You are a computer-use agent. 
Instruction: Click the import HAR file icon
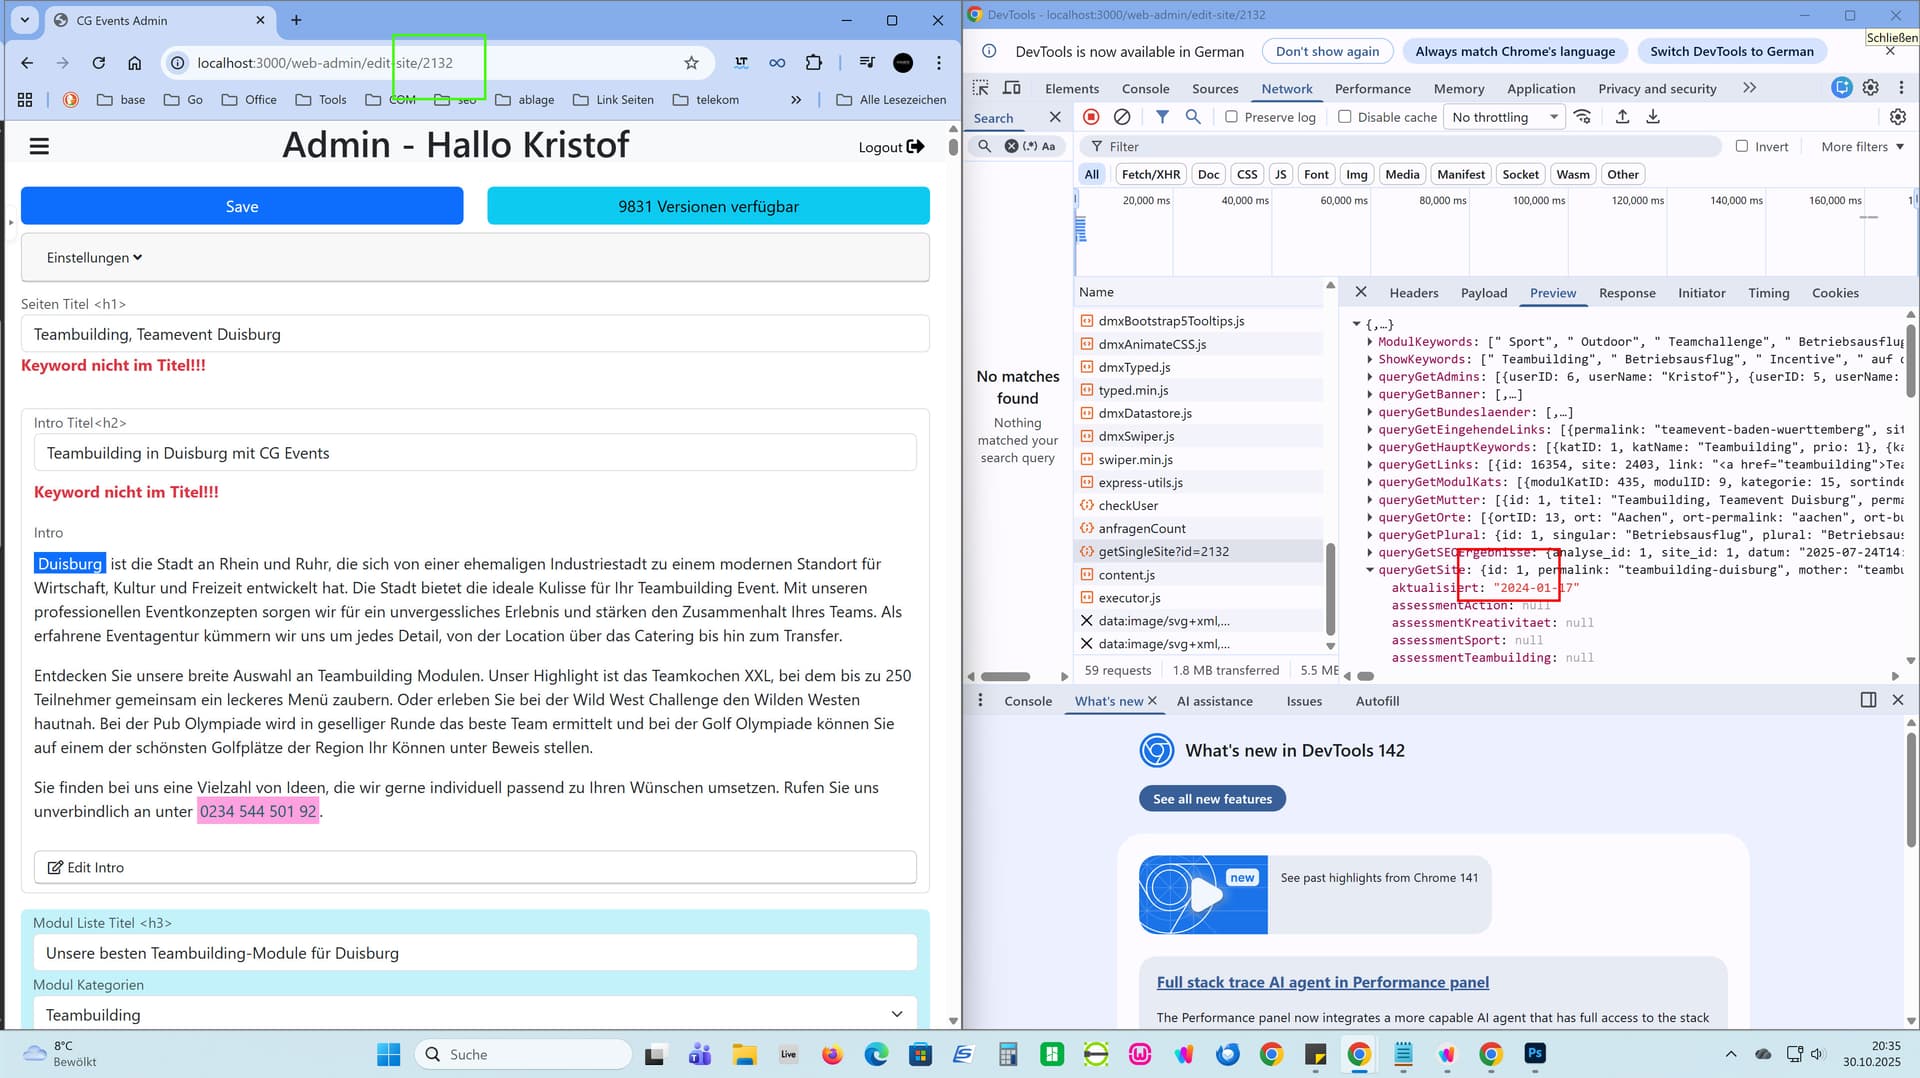1622,117
